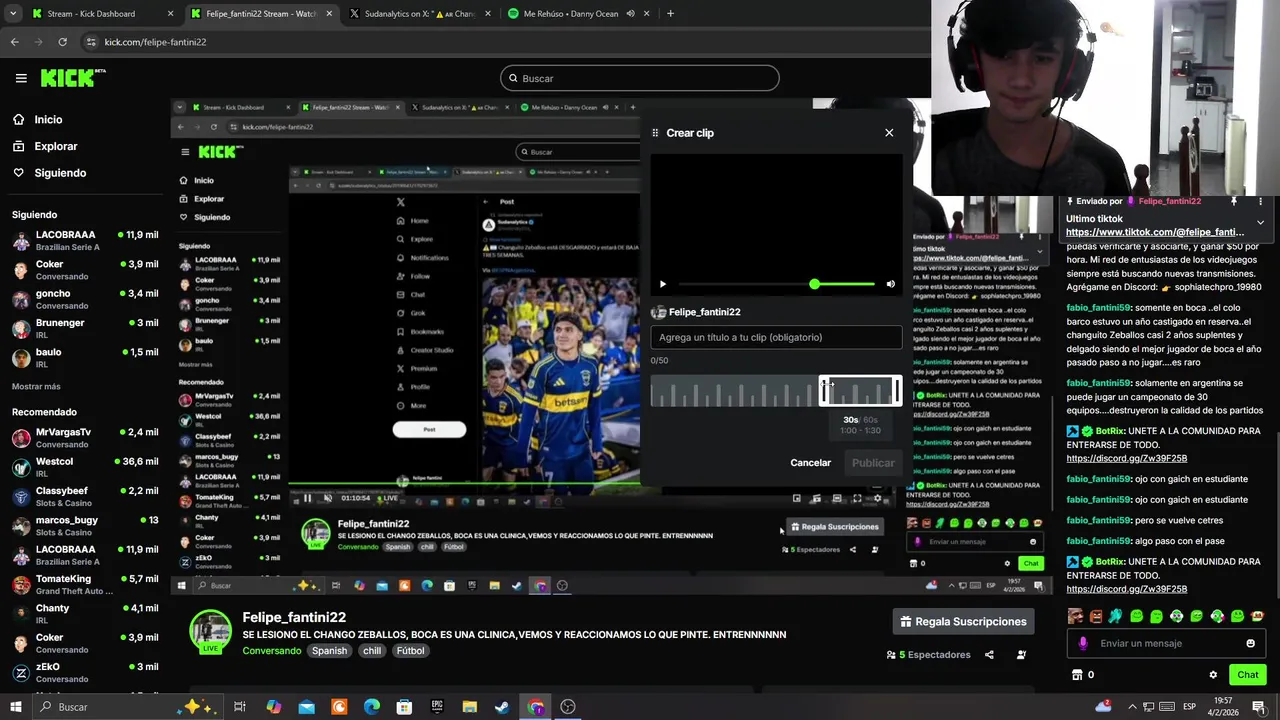This screenshot has width=1280, height=720.
Task: Play the clip preview
Action: (x=662, y=284)
